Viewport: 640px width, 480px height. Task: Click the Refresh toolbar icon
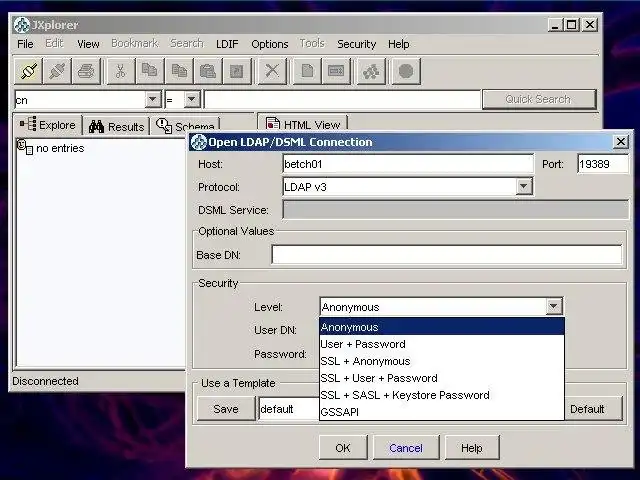click(371, 71)
